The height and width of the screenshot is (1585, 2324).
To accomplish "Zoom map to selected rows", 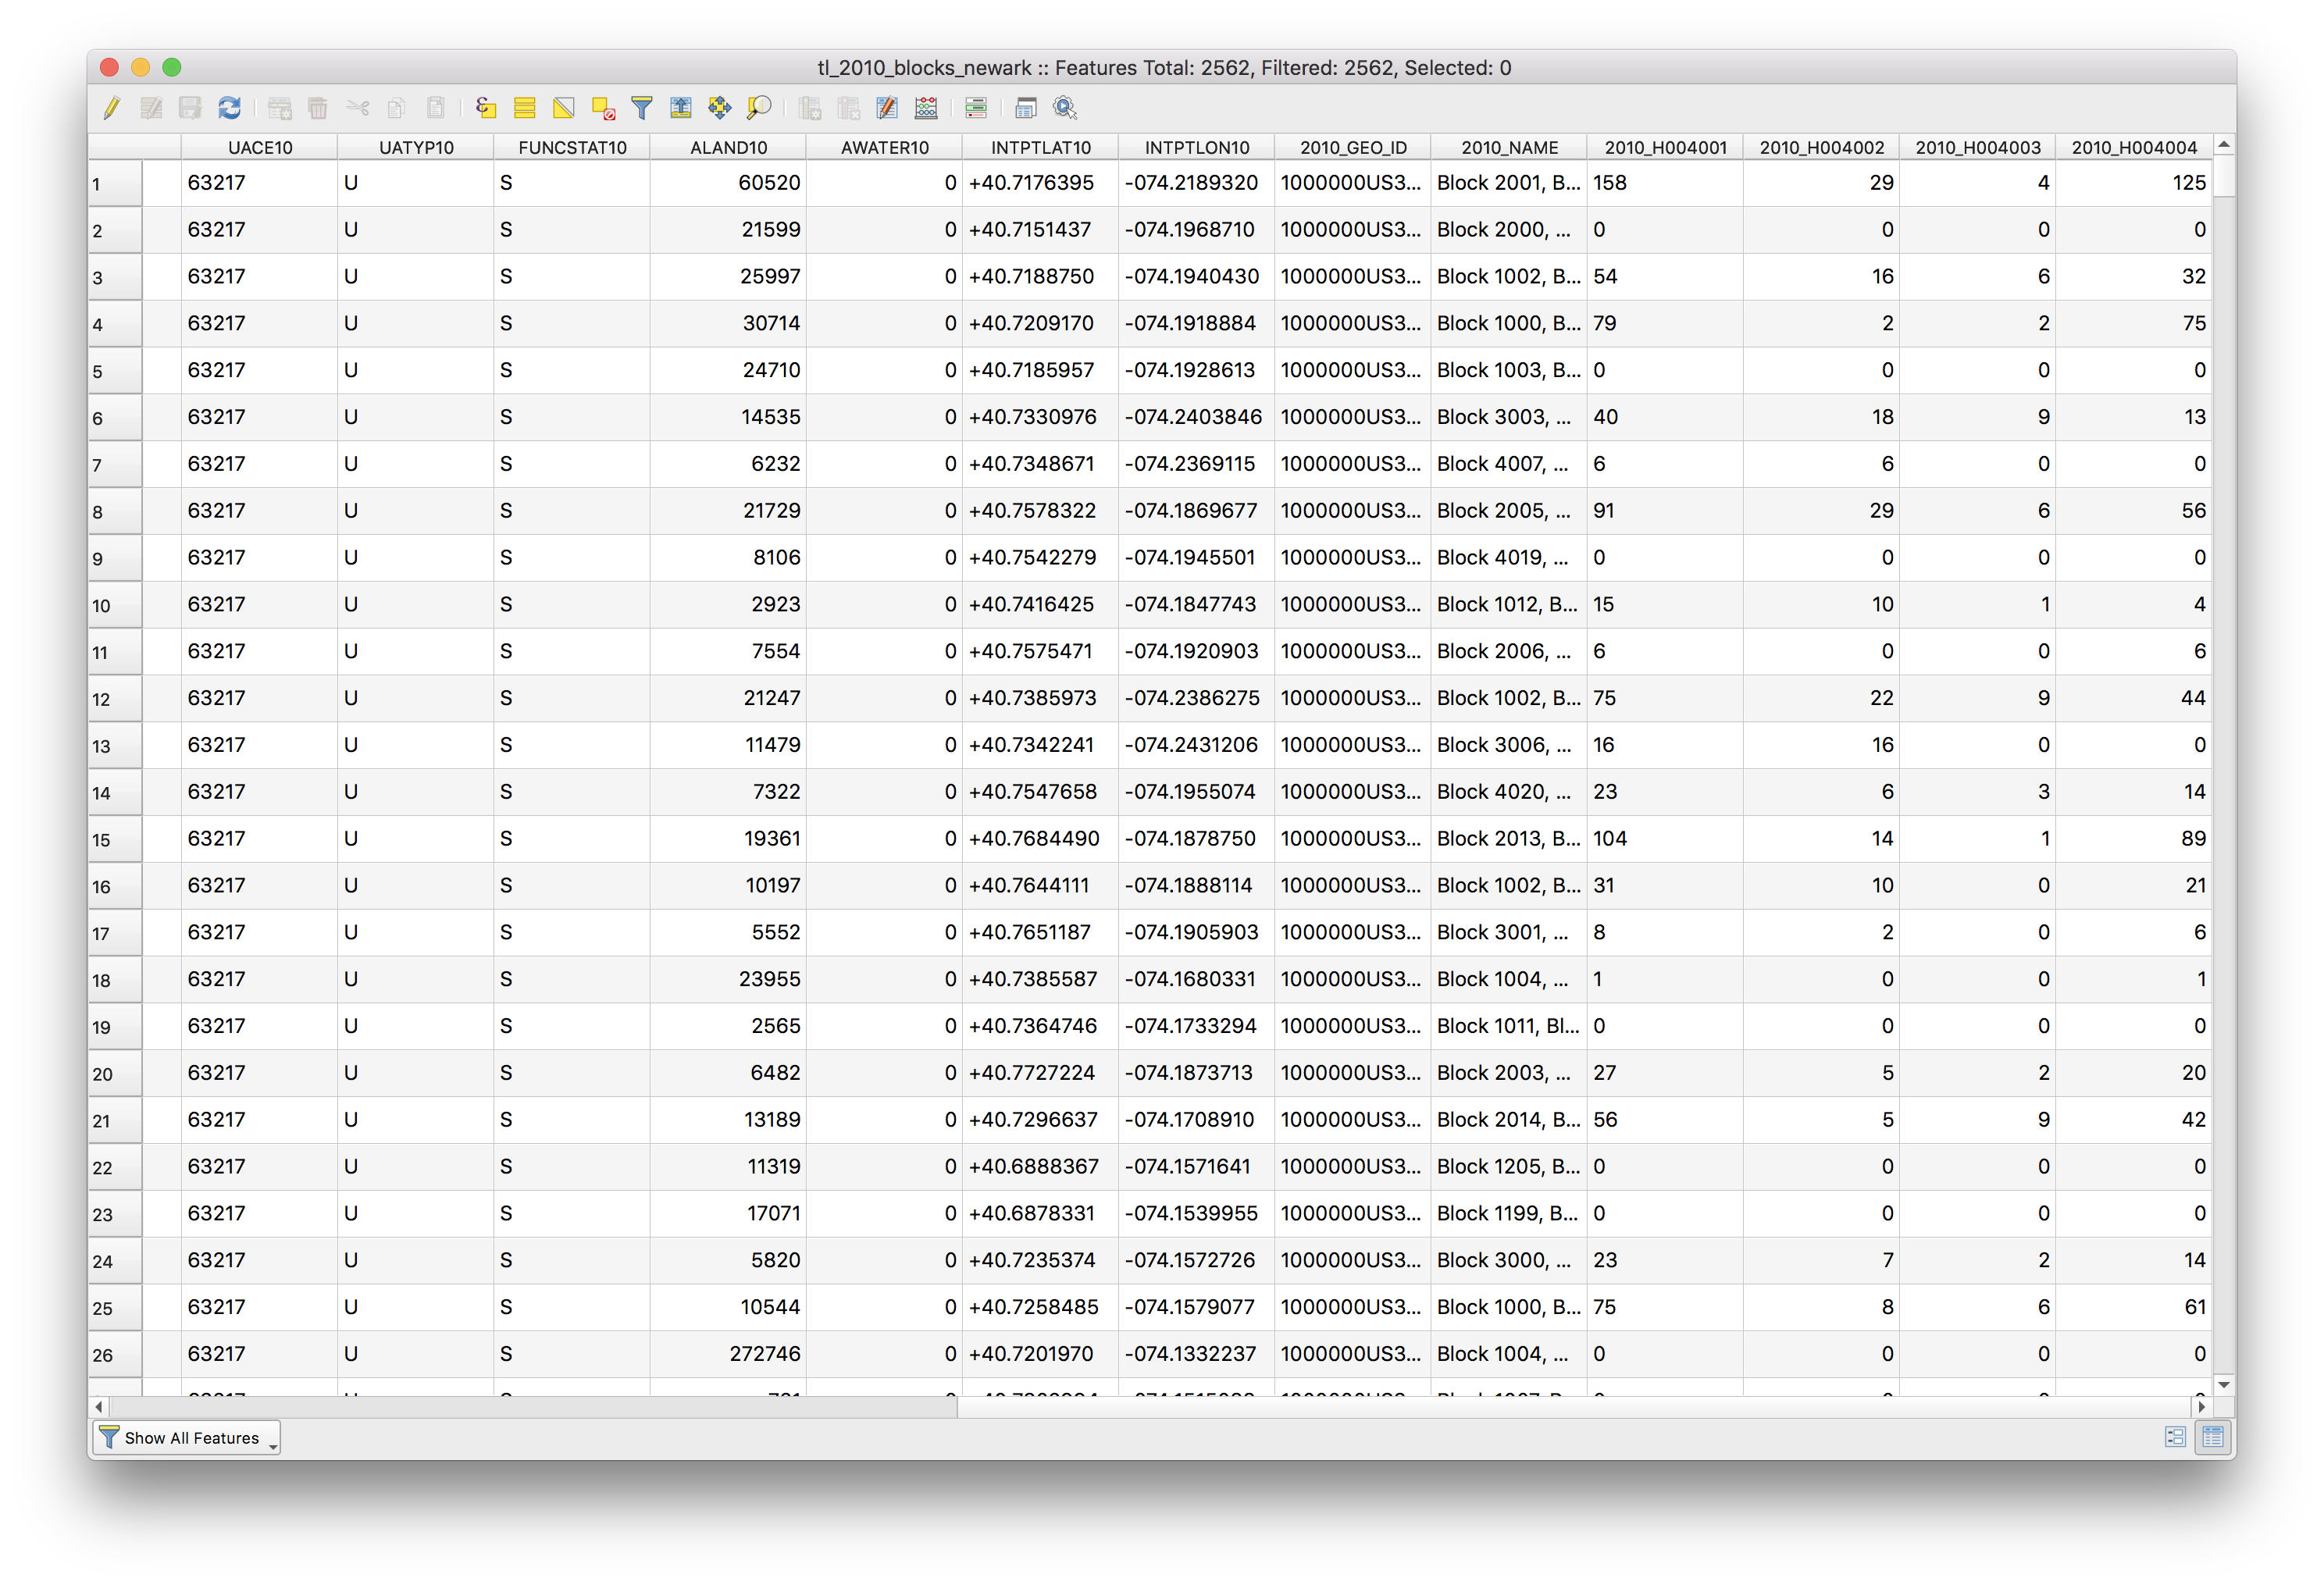I will pos(759,108).
